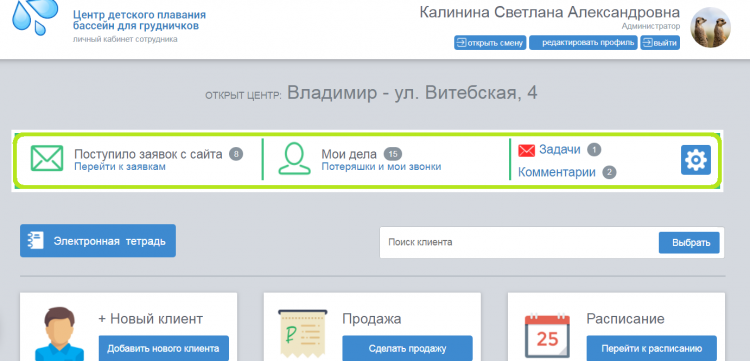Open the green envelope requests icon
Screen dimensions: 750x361
pyautogui.click(x=47, y=158)
